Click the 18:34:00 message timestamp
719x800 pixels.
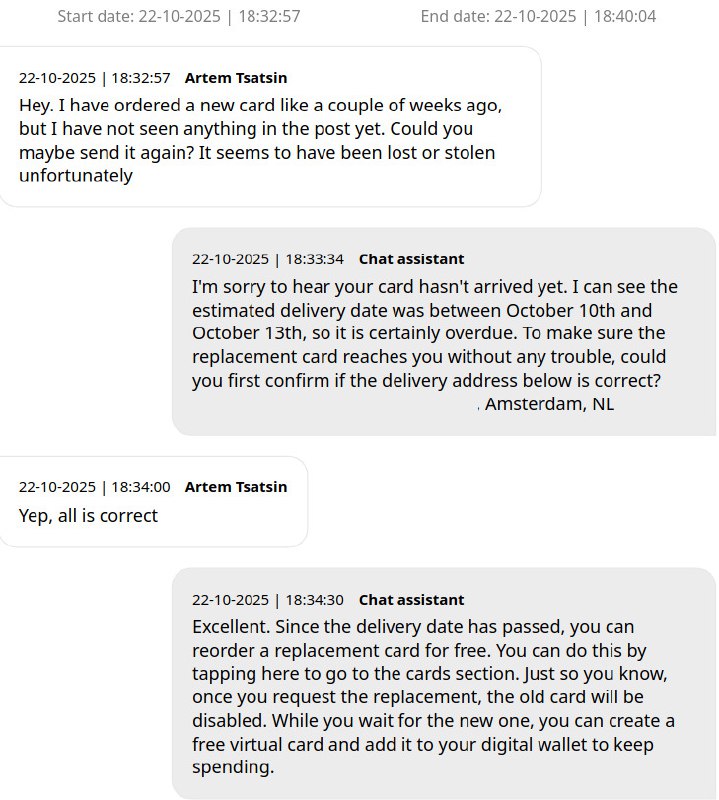click(95, 487)
